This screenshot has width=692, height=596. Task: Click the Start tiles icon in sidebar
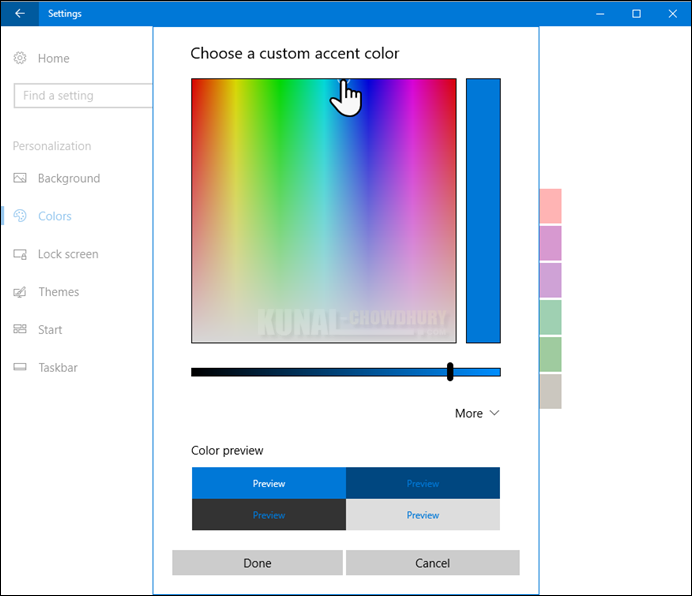coord(20,329)
